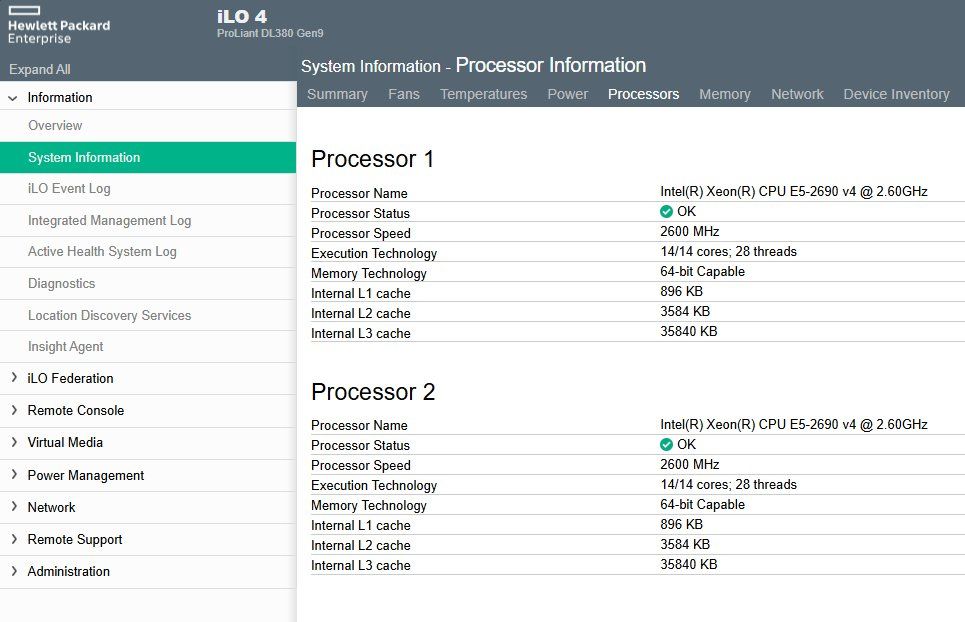Switch to the Fans tab
This screenshot has height=622, width=965.
pyautogui.click(x=404, y=94)
